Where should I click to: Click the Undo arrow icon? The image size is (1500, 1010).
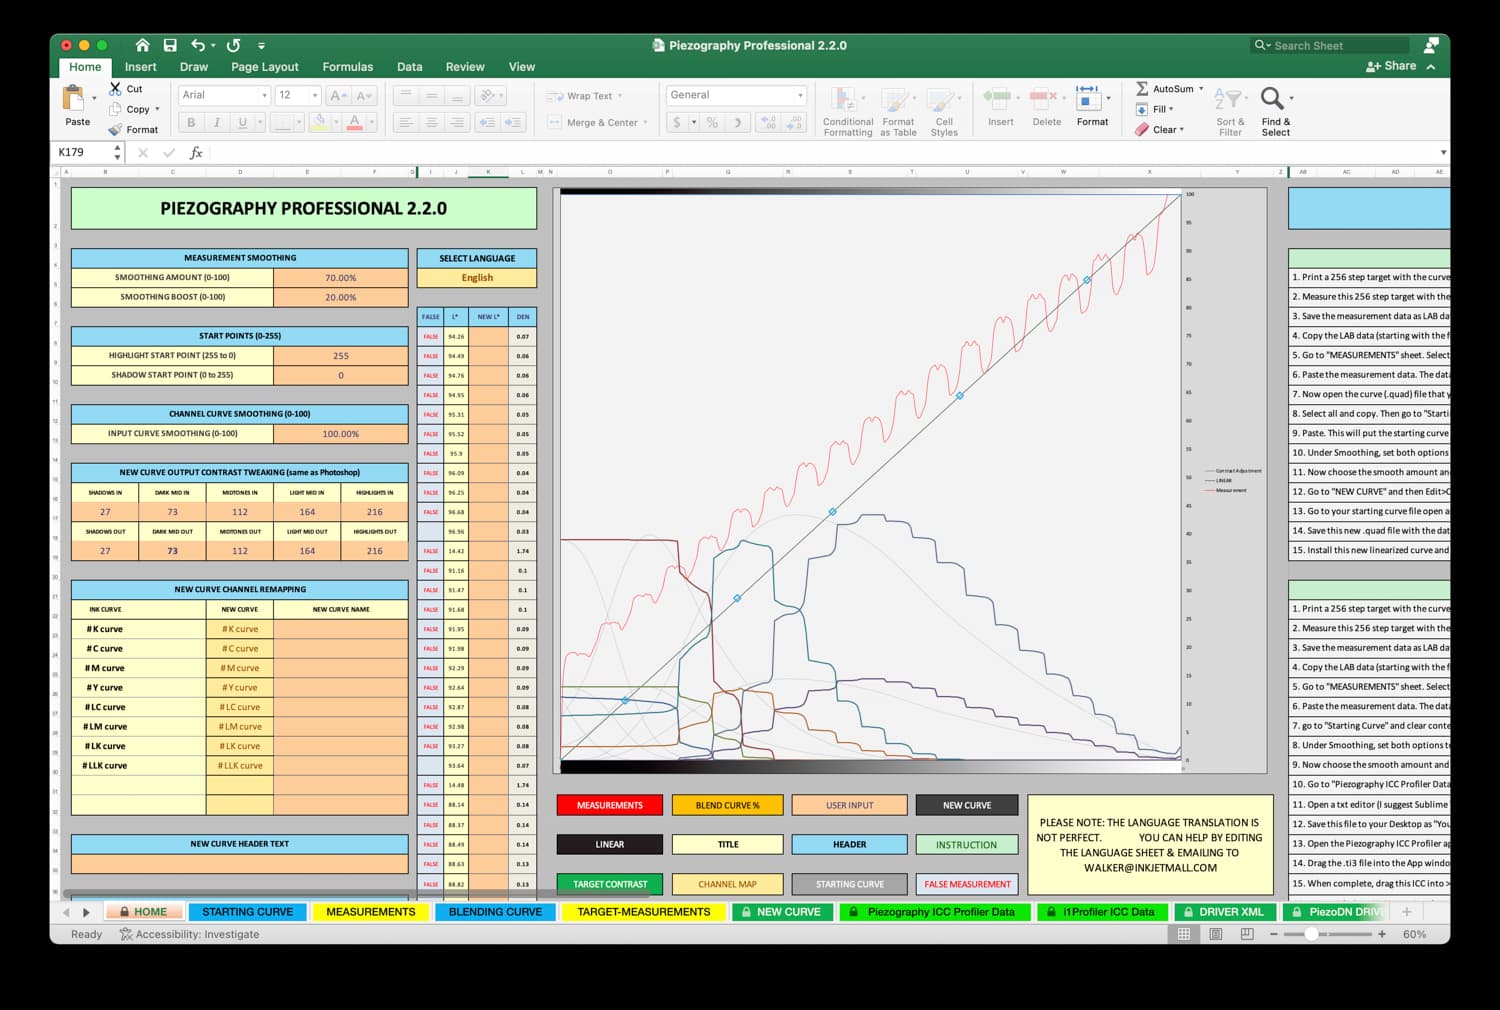[198, 45]
